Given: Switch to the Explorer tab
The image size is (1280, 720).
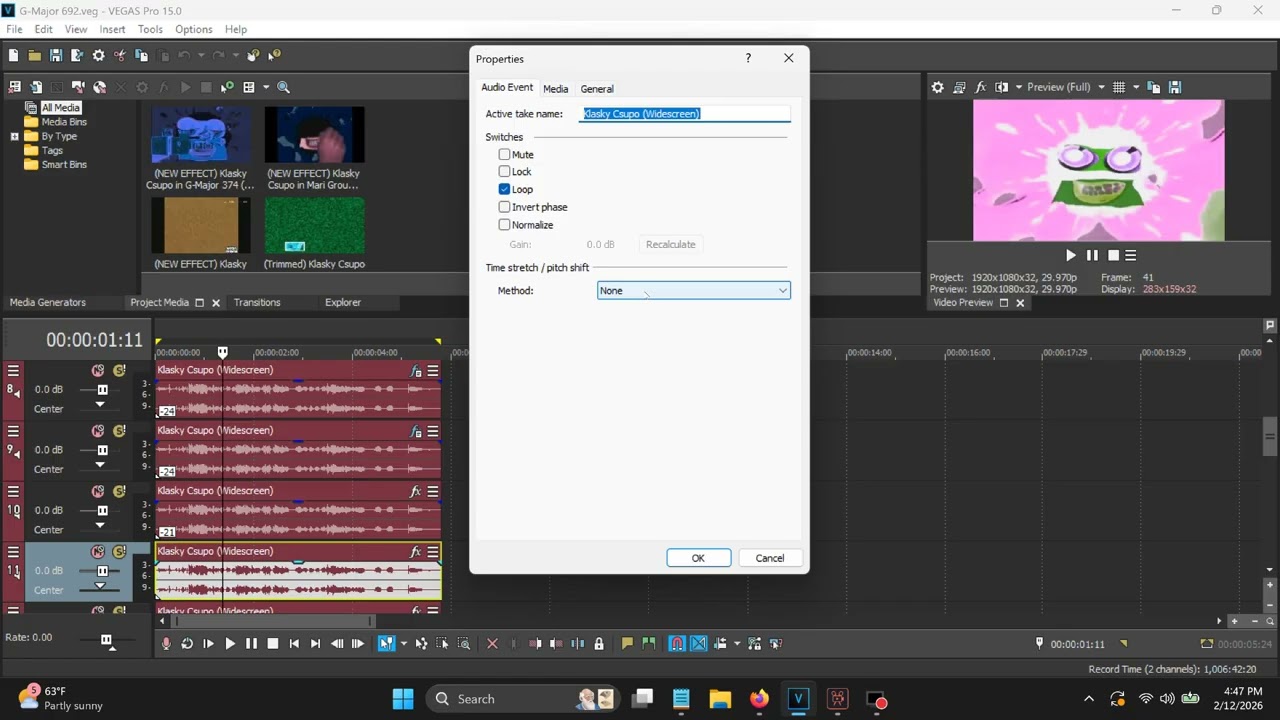Looking at the screenshot, I should tap(343, 303).
